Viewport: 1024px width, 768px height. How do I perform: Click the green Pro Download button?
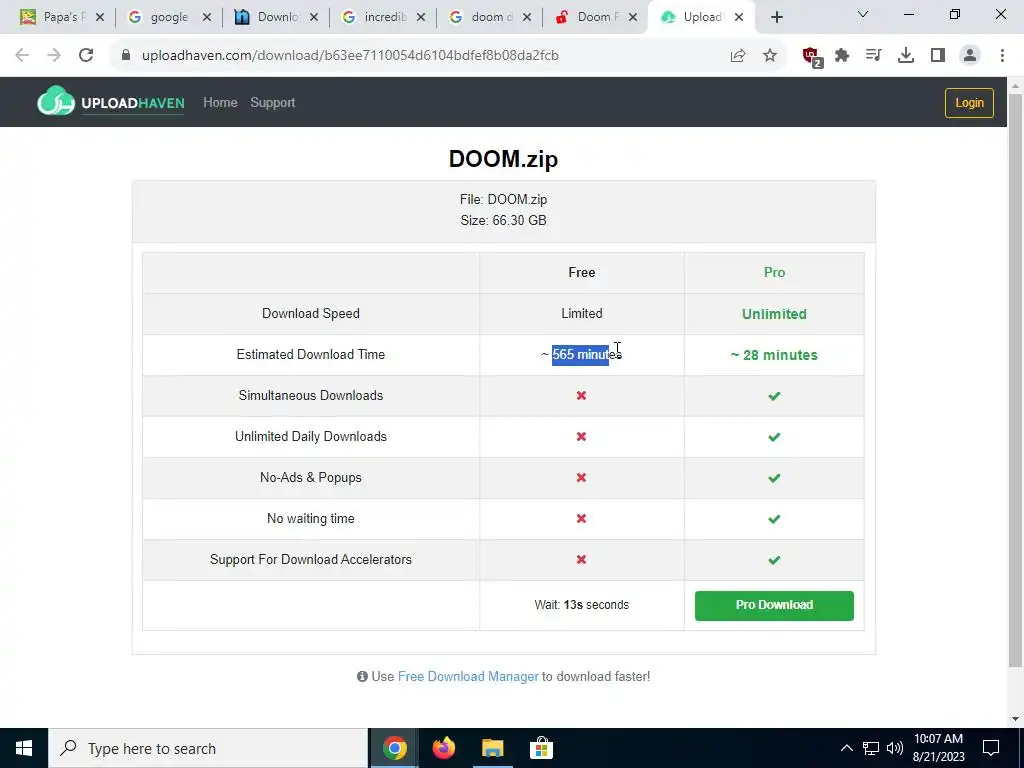(774, 605)
